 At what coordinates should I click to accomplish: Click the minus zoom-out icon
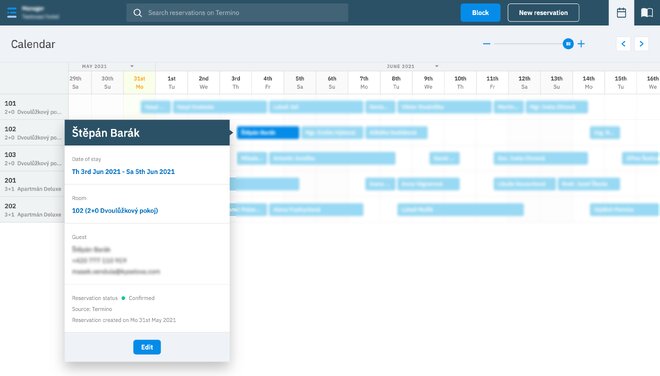[x=487, y=44]
